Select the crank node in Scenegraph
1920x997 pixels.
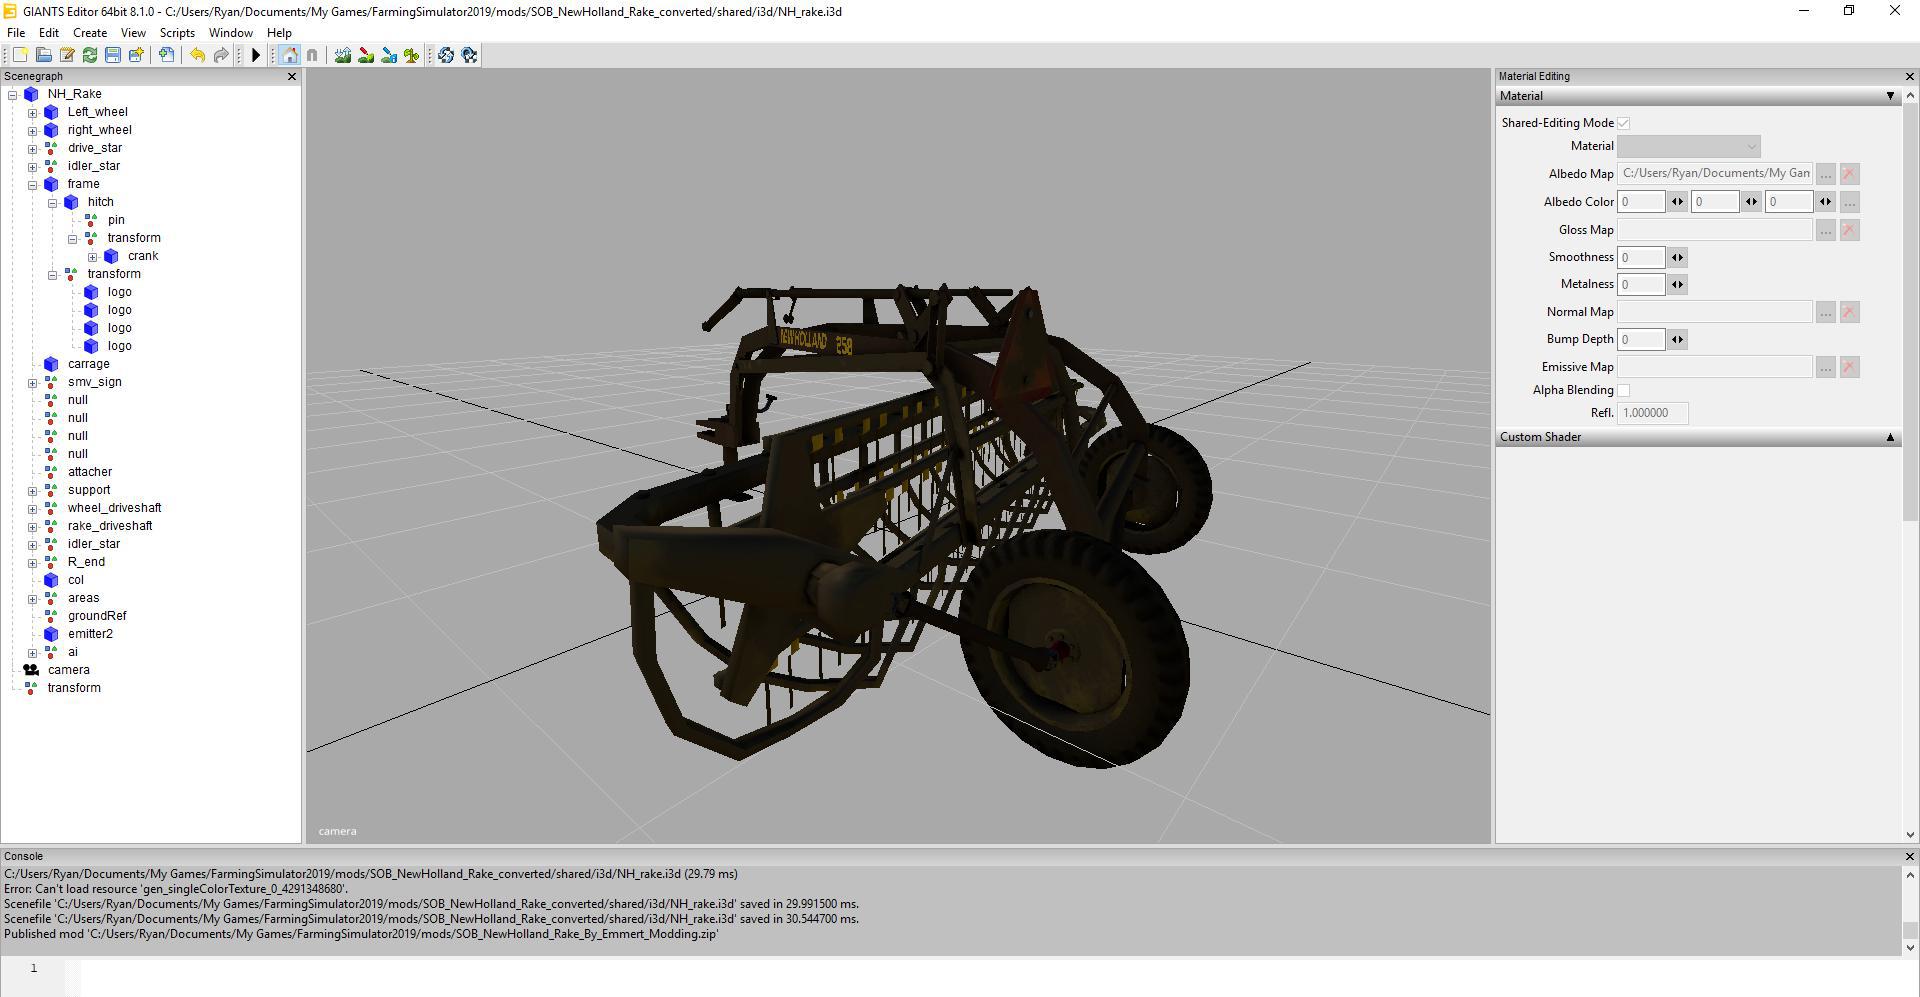143,256
